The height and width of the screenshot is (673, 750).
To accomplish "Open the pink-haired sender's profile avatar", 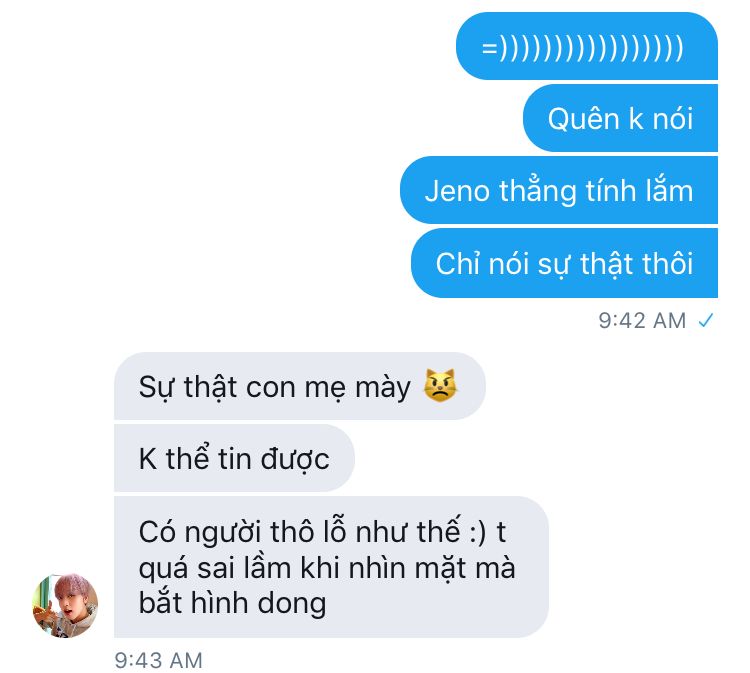I will pos(65,606).
